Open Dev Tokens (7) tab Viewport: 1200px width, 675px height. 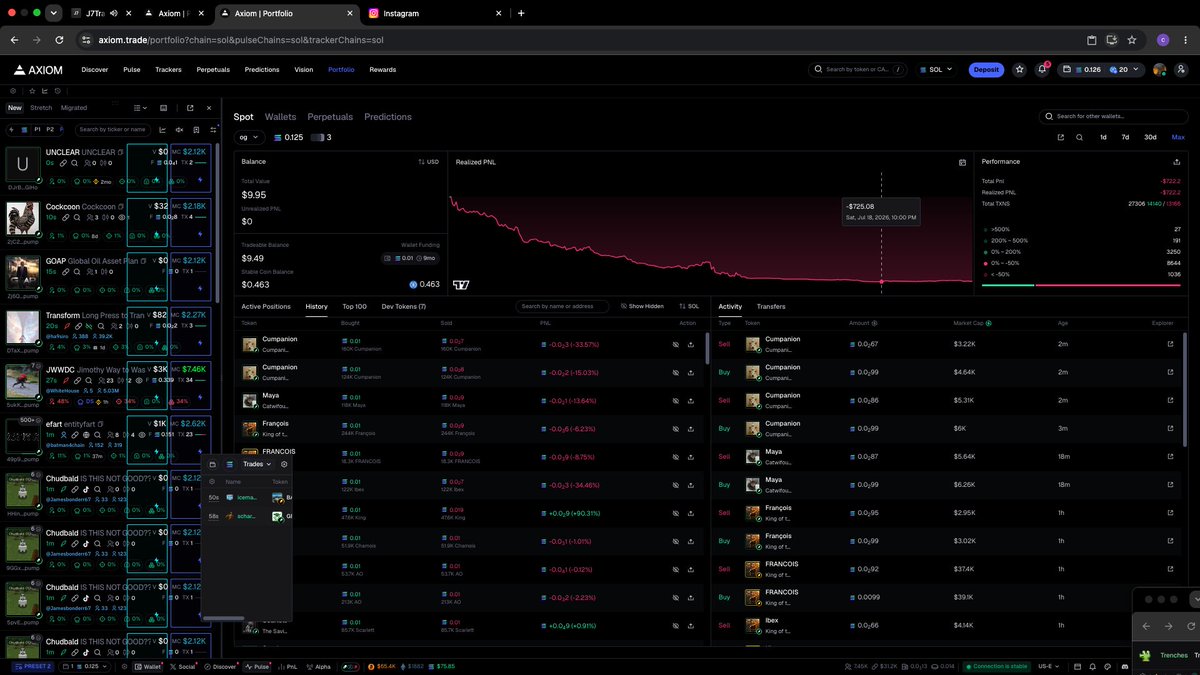pyautogui.click(x=403, y=306)
